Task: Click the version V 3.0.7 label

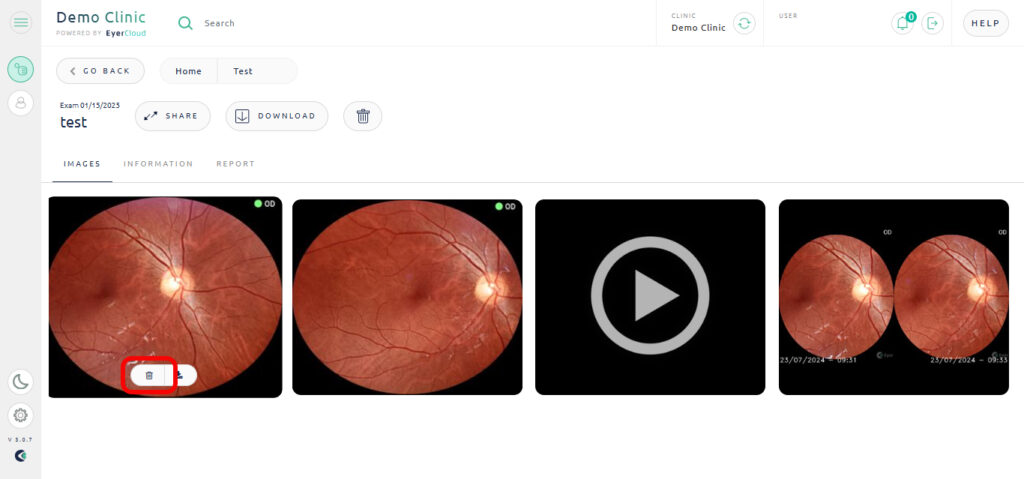Action: [20, 440]
